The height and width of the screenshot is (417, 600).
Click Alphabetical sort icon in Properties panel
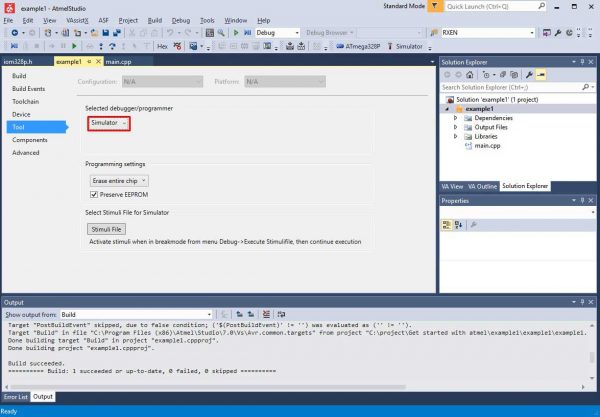458,225
